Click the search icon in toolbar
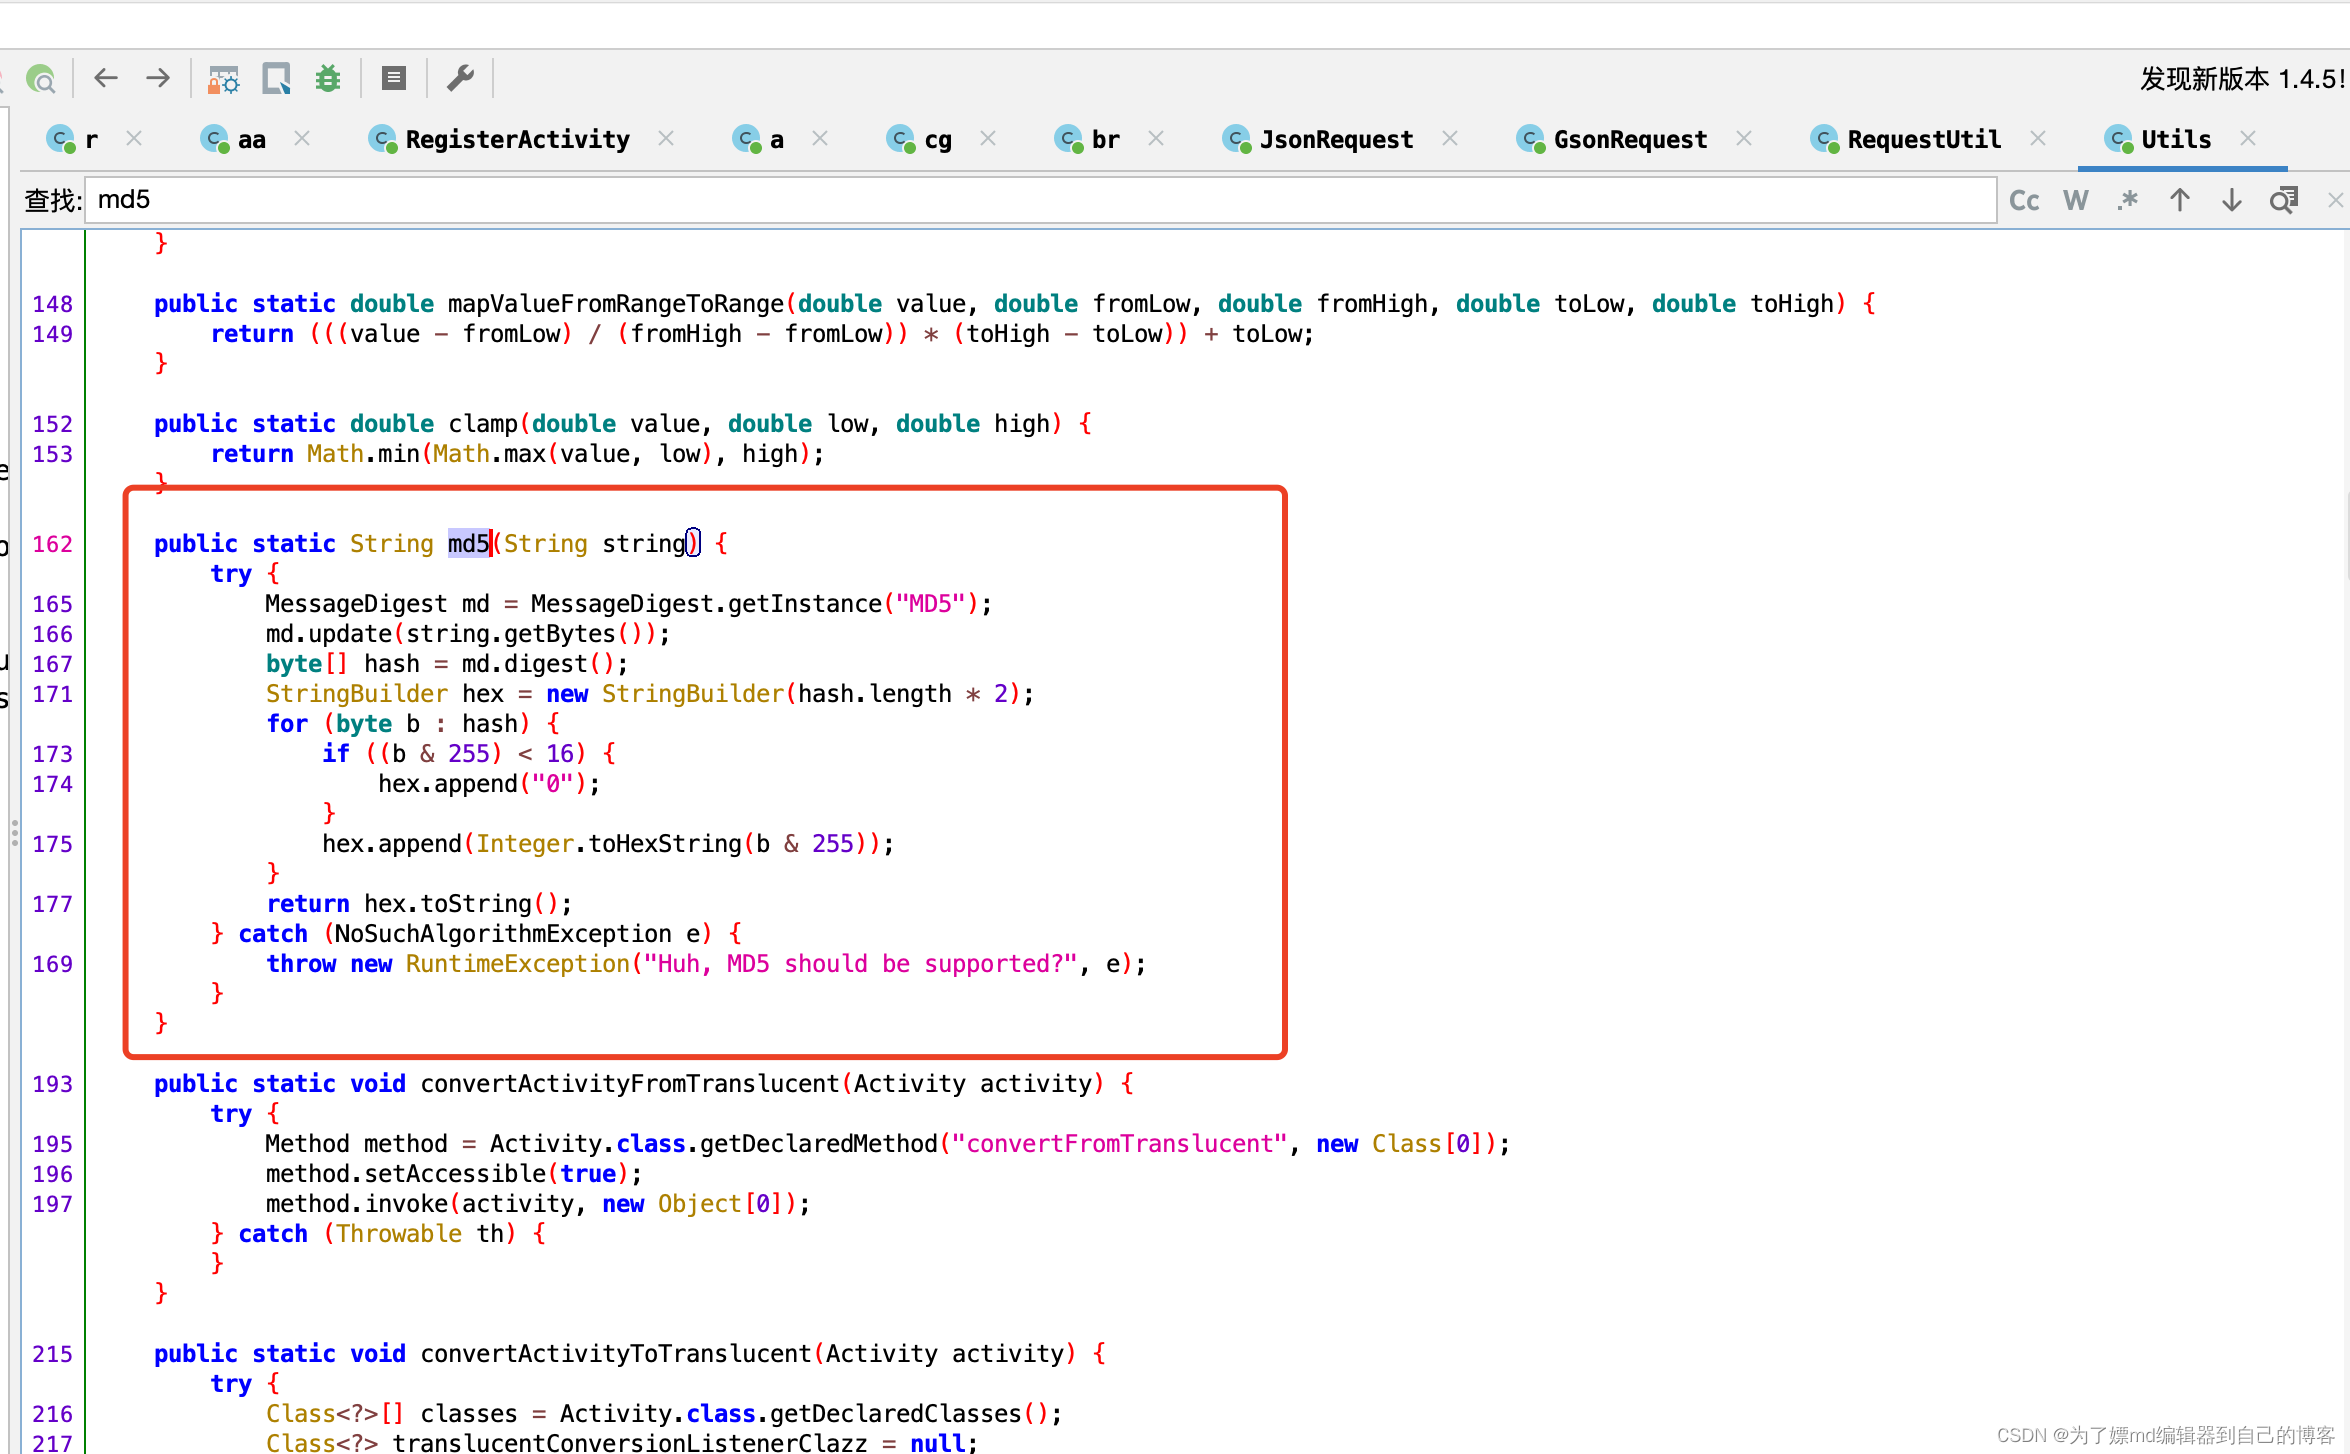Screen dimensions: 2350x1454 click(41, 78)
